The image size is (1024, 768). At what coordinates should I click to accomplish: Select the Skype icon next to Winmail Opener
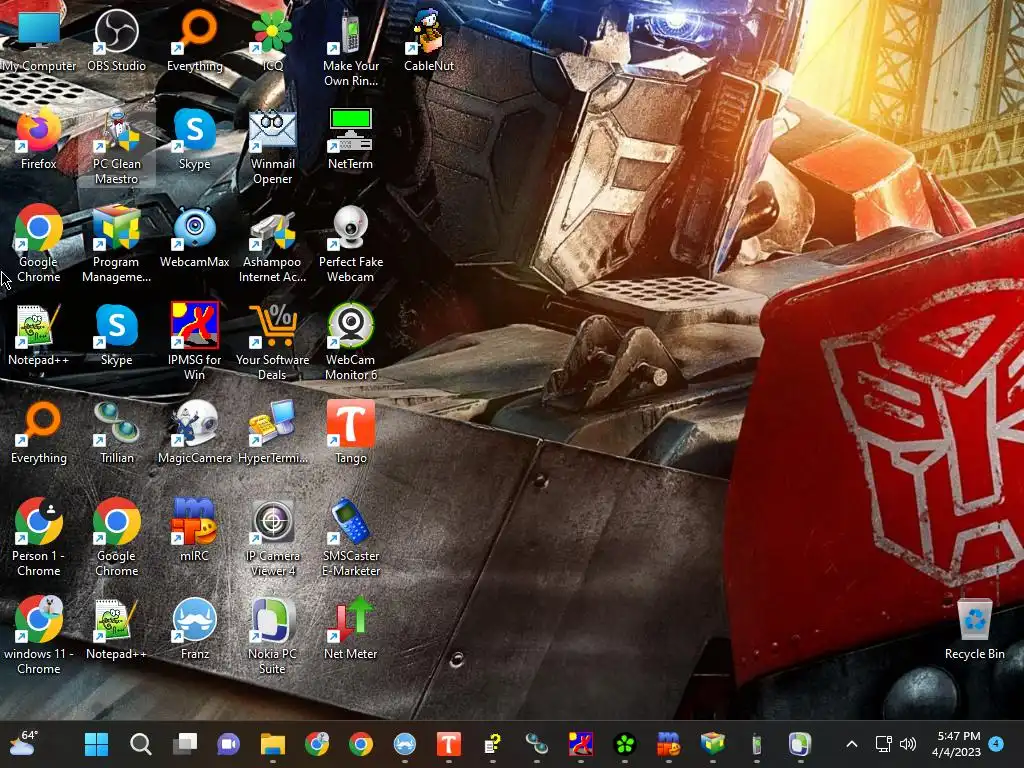(195, 138)
